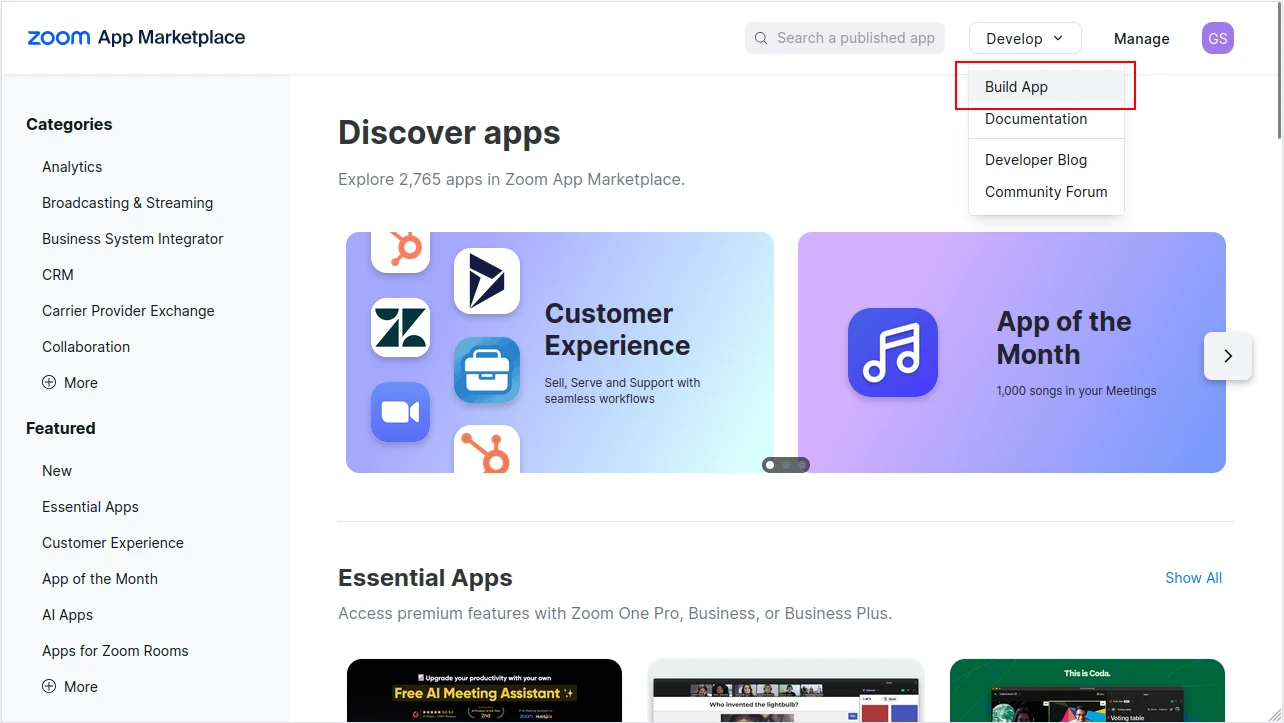The height and width of the screenshot is (723, 1284).
Task: Click the Search a published app field
Action: (x=845, y=38)
